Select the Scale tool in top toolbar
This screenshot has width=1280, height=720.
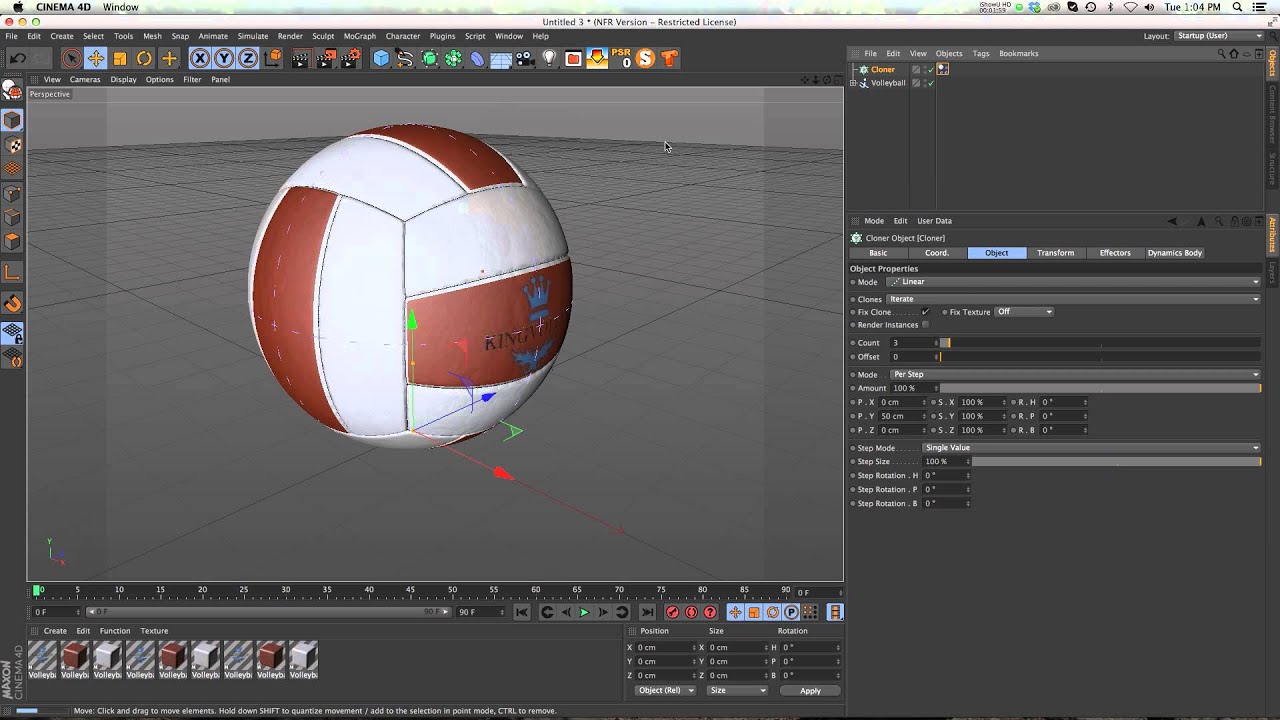coord(120,59)
